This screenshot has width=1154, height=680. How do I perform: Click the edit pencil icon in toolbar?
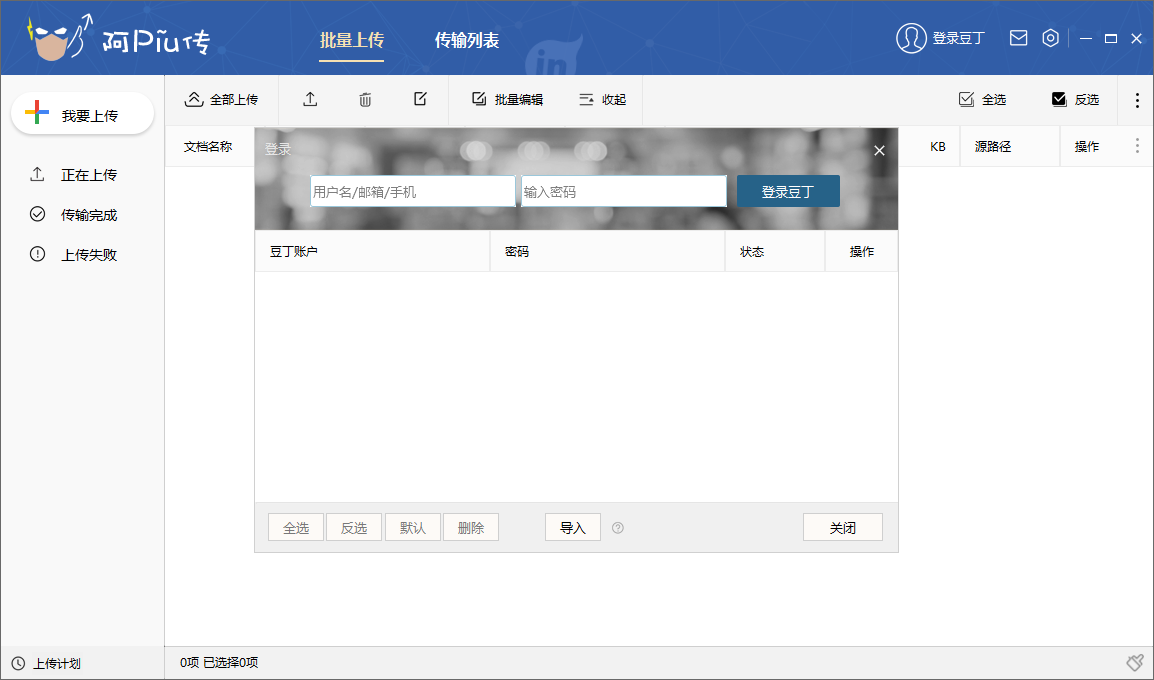(420, 99)
